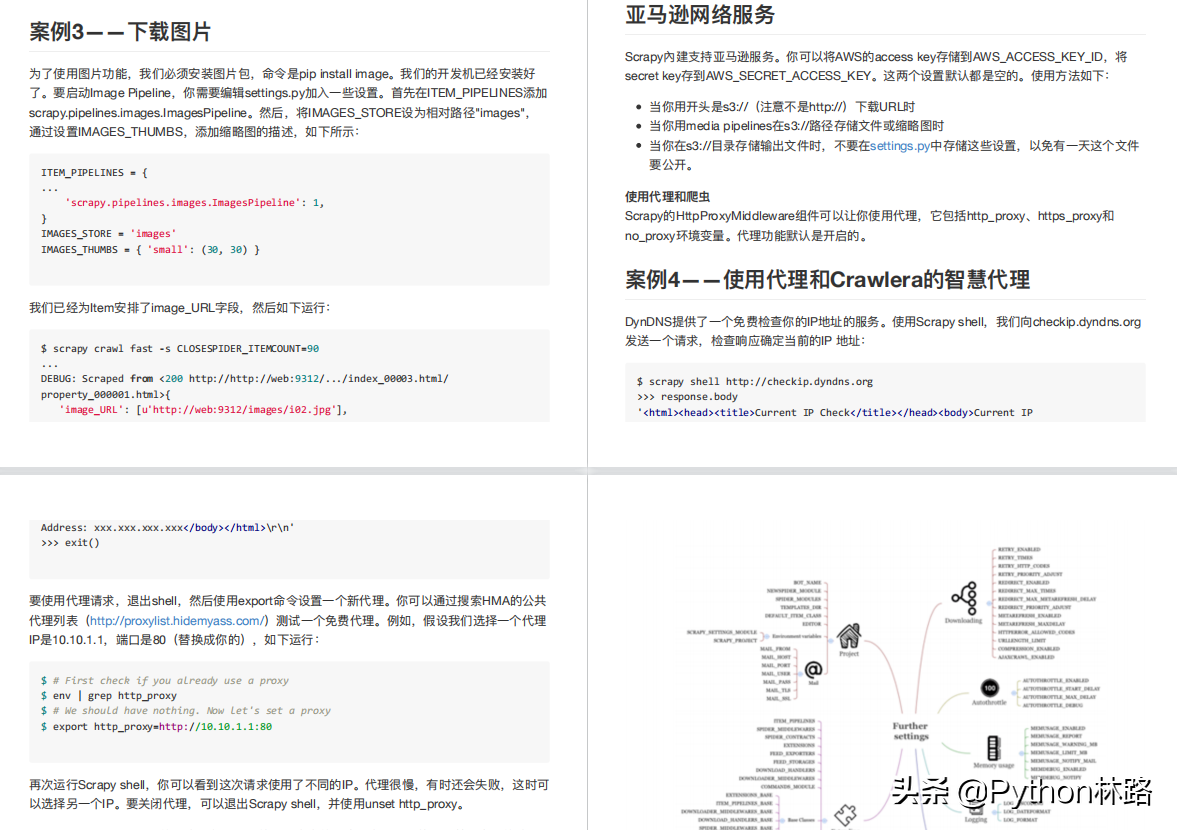Click the 'Memory usage' label in mindmap
Screen dimensions: 1177x830
(x=993, y=765)
